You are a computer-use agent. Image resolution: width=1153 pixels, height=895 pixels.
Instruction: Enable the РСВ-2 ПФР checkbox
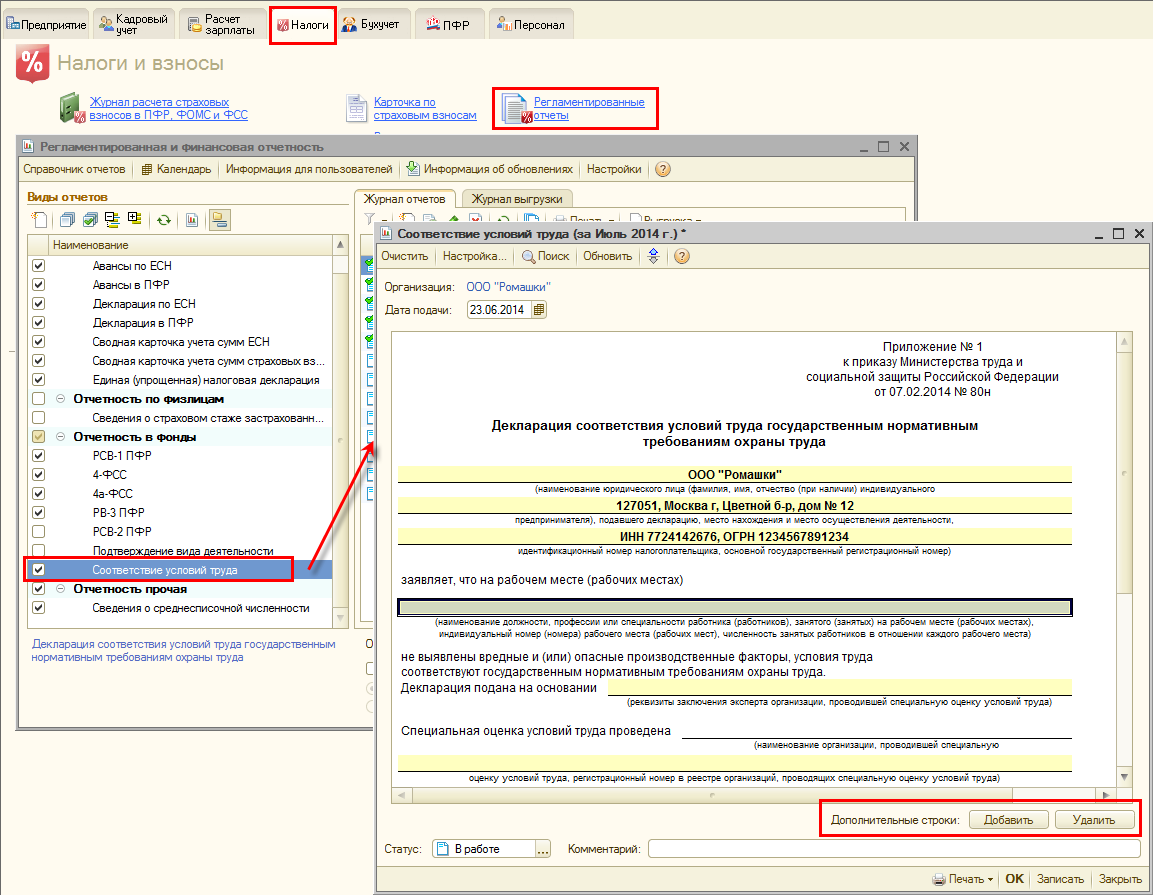pos(39,531)
